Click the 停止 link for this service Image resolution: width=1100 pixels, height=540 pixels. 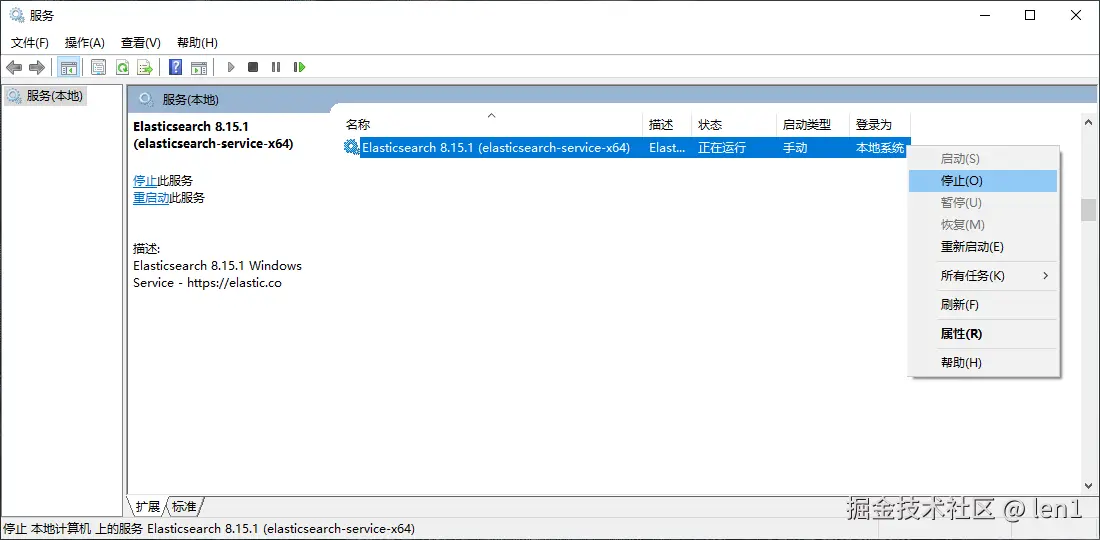145,181
